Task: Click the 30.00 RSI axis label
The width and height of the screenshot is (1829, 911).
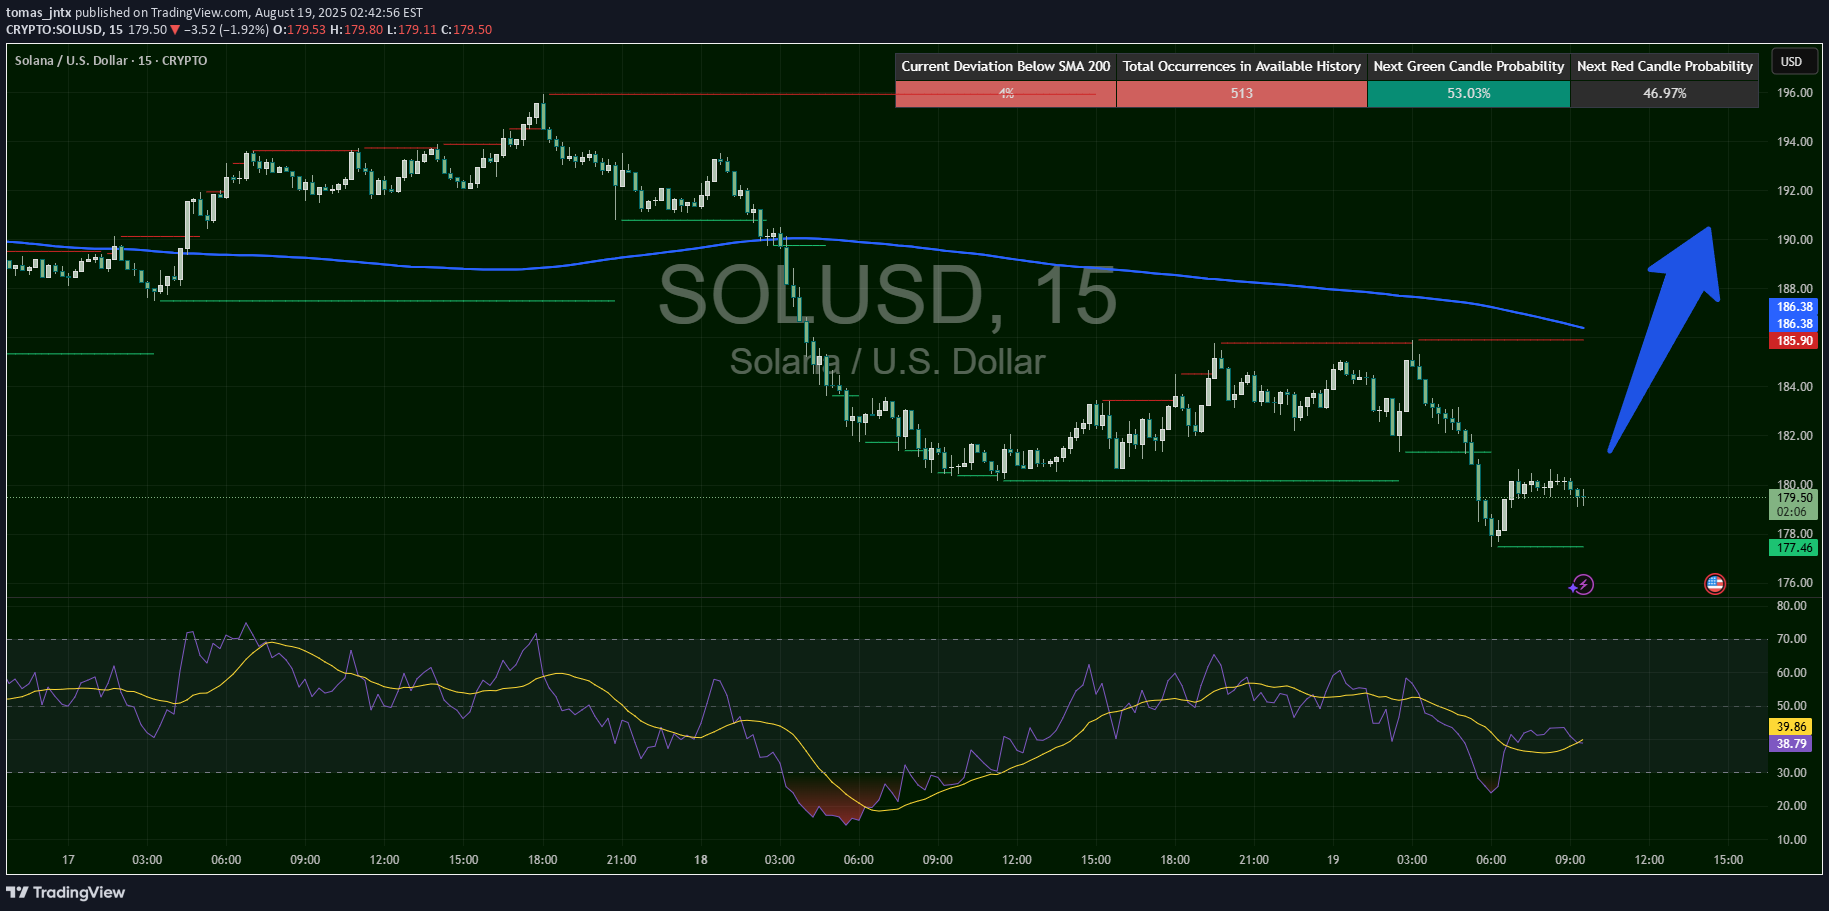Action: [1791, 773]
